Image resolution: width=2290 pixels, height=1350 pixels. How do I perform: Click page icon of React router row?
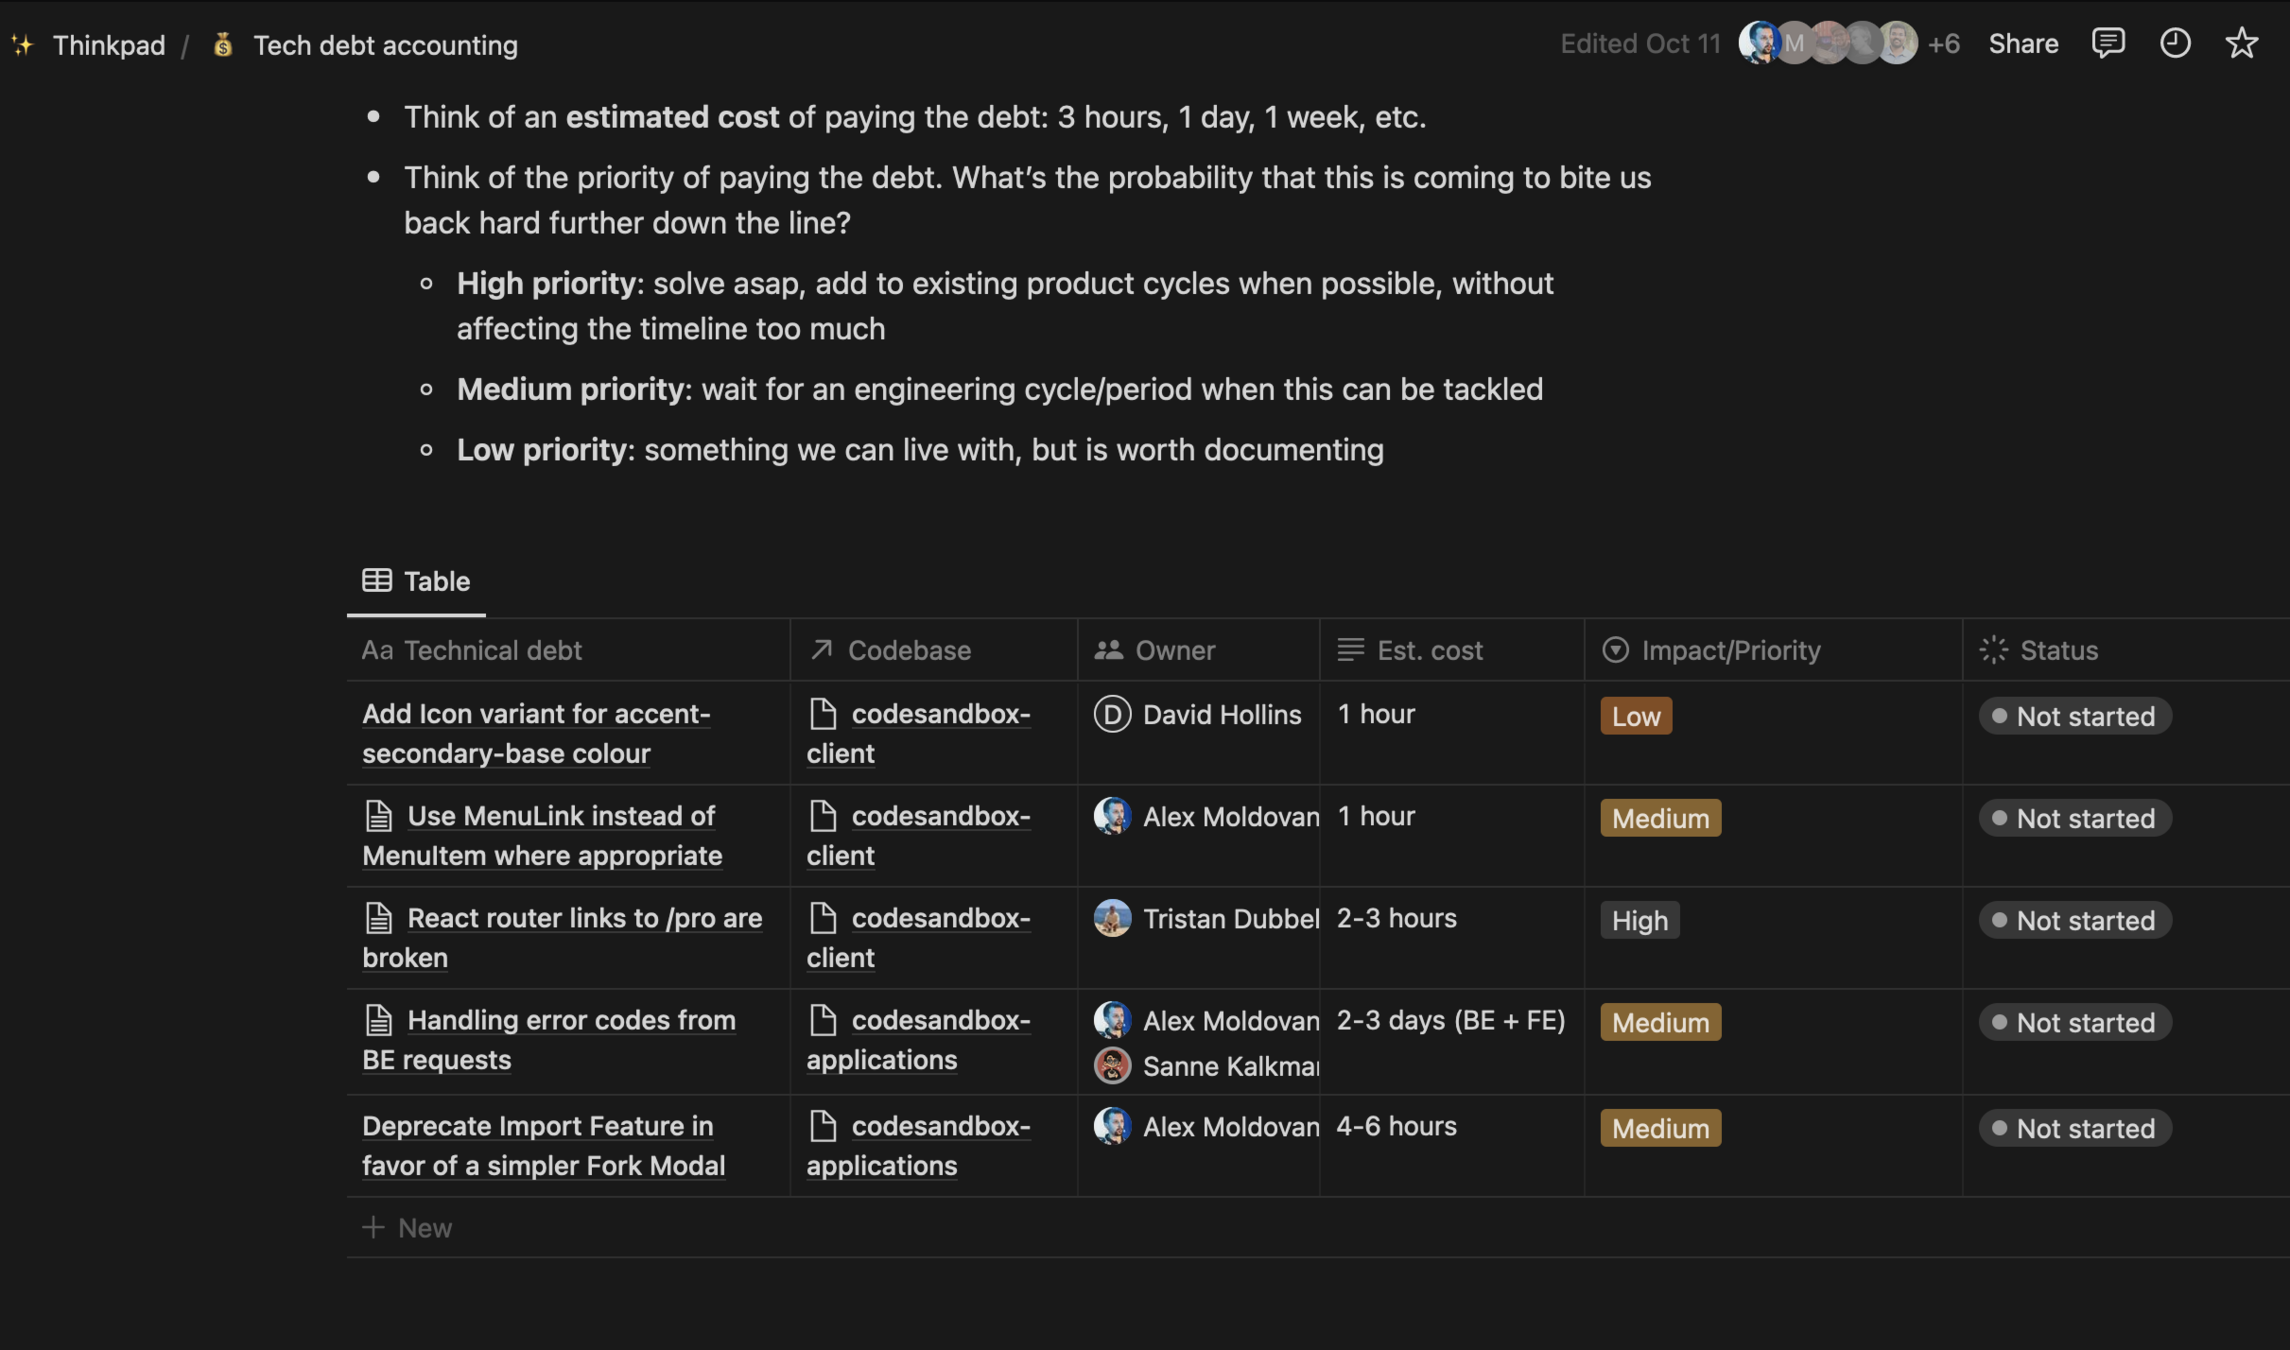[x=378, y=918]
